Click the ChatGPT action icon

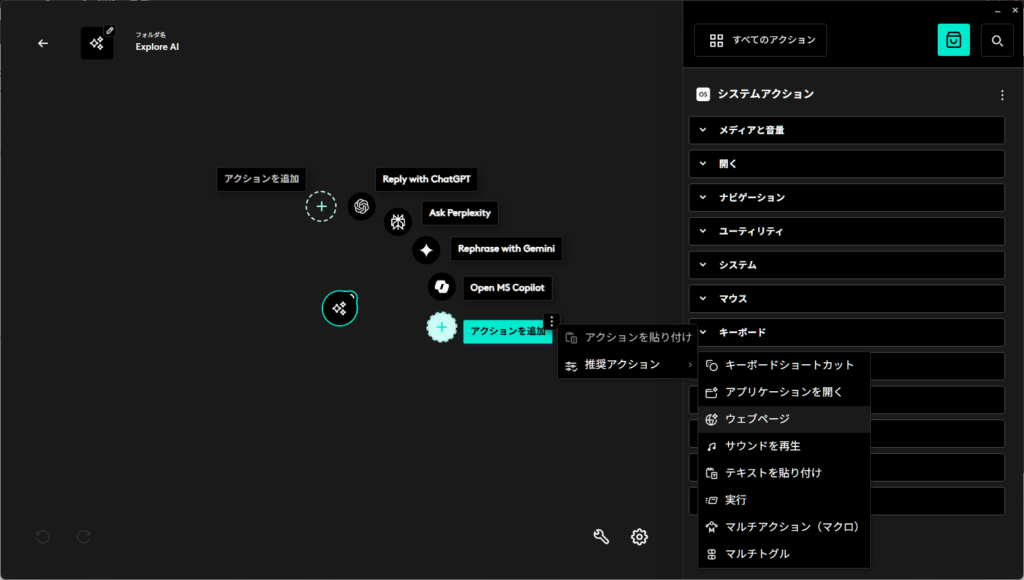pyautogui.click(x=361, y=206)
